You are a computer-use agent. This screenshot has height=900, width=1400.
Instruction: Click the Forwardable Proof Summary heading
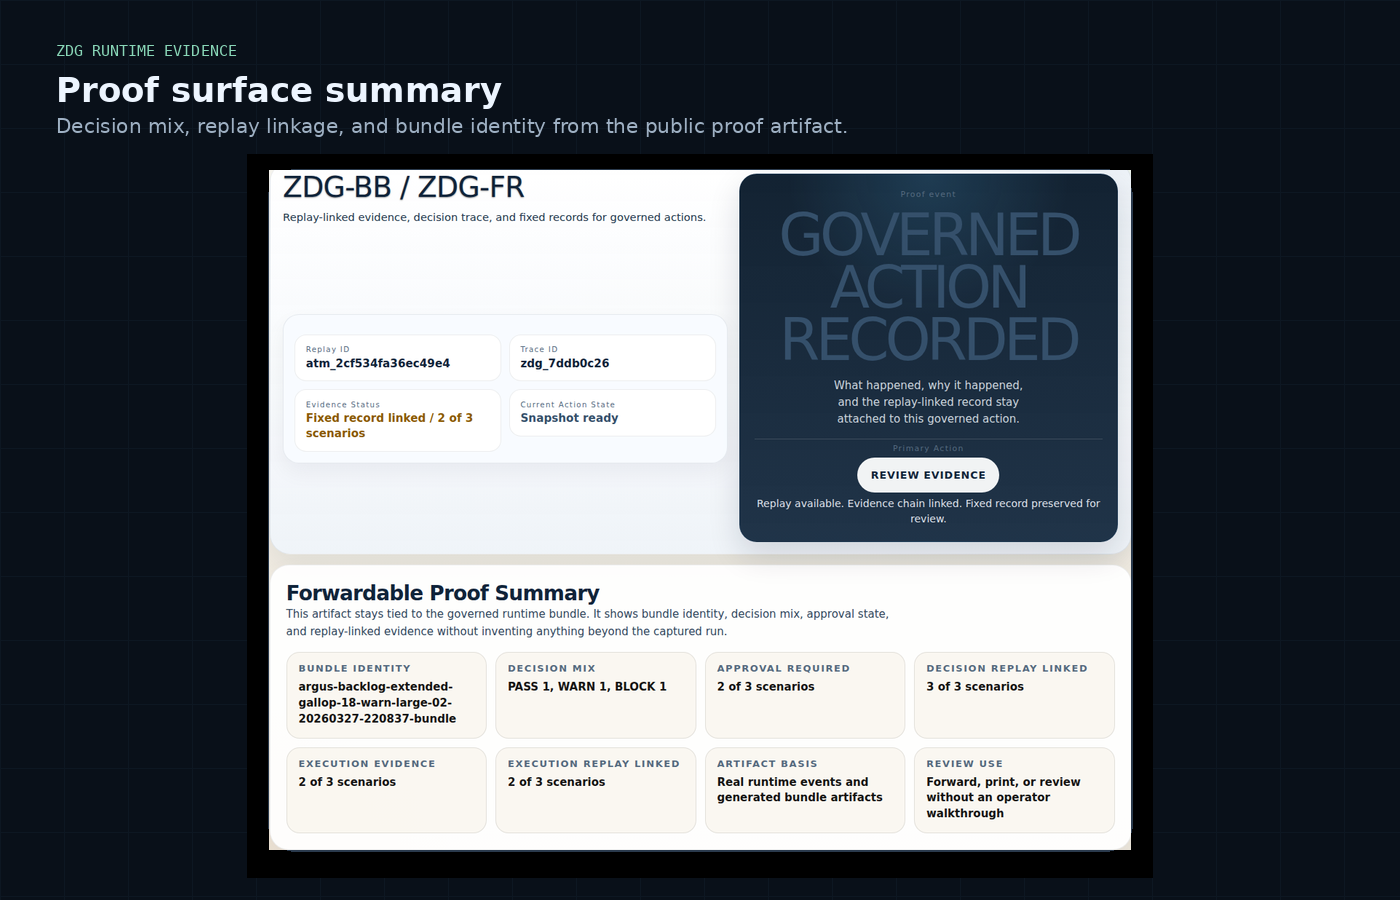pos(443,593)
